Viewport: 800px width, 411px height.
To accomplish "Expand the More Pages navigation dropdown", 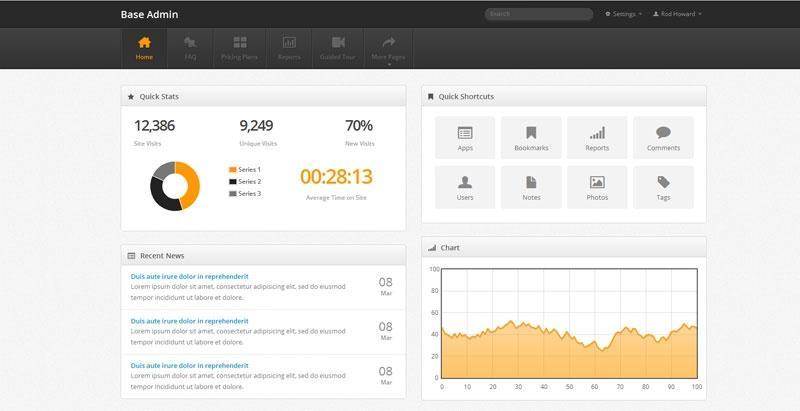I will click(x=388, y=48).
